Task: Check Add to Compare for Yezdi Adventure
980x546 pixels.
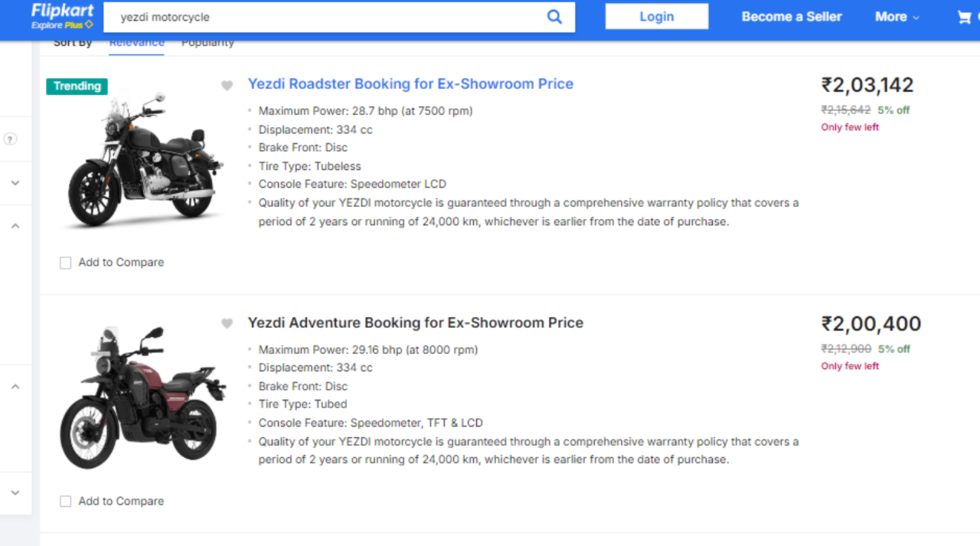Action: click(x=66, y=502)
